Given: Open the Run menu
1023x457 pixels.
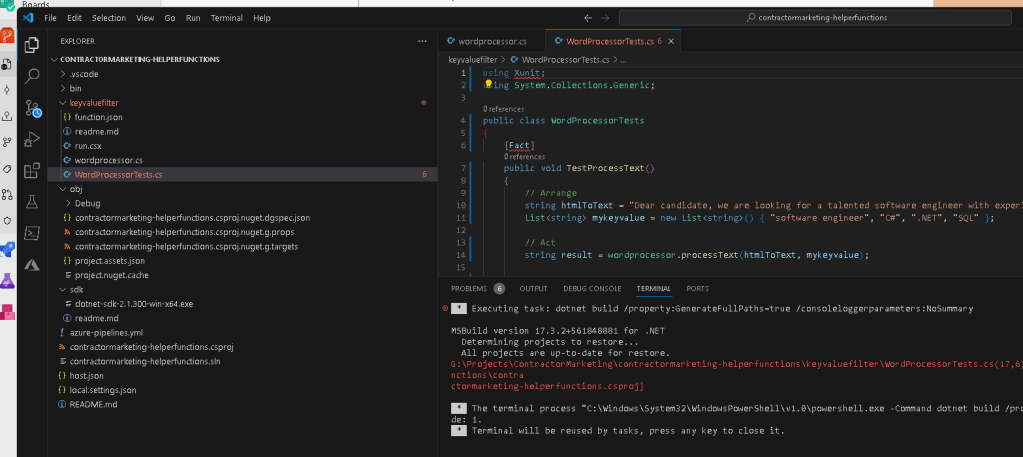Looking at the screenshot, I should pos(192,18).
